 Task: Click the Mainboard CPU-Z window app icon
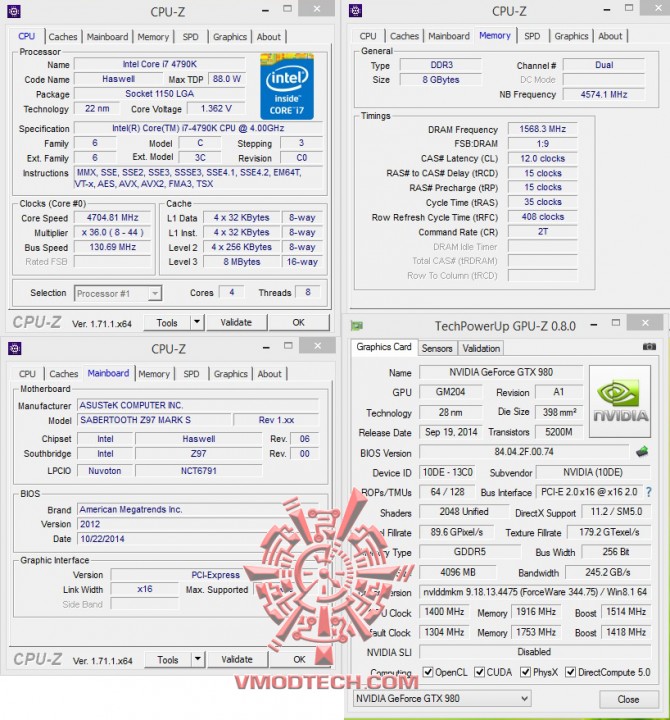[15, 349]
